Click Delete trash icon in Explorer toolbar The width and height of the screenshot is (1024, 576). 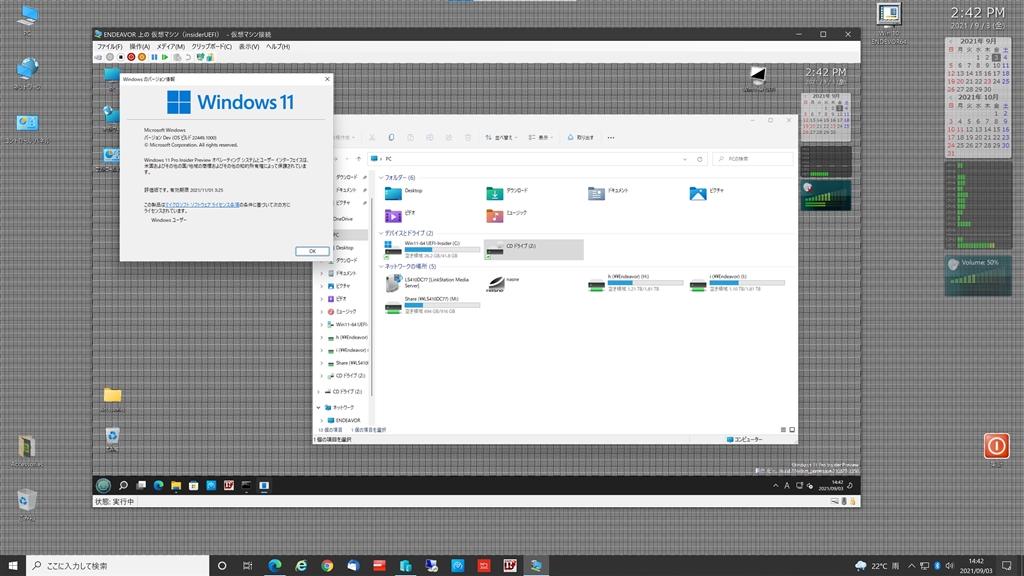(x=468, y=137)
